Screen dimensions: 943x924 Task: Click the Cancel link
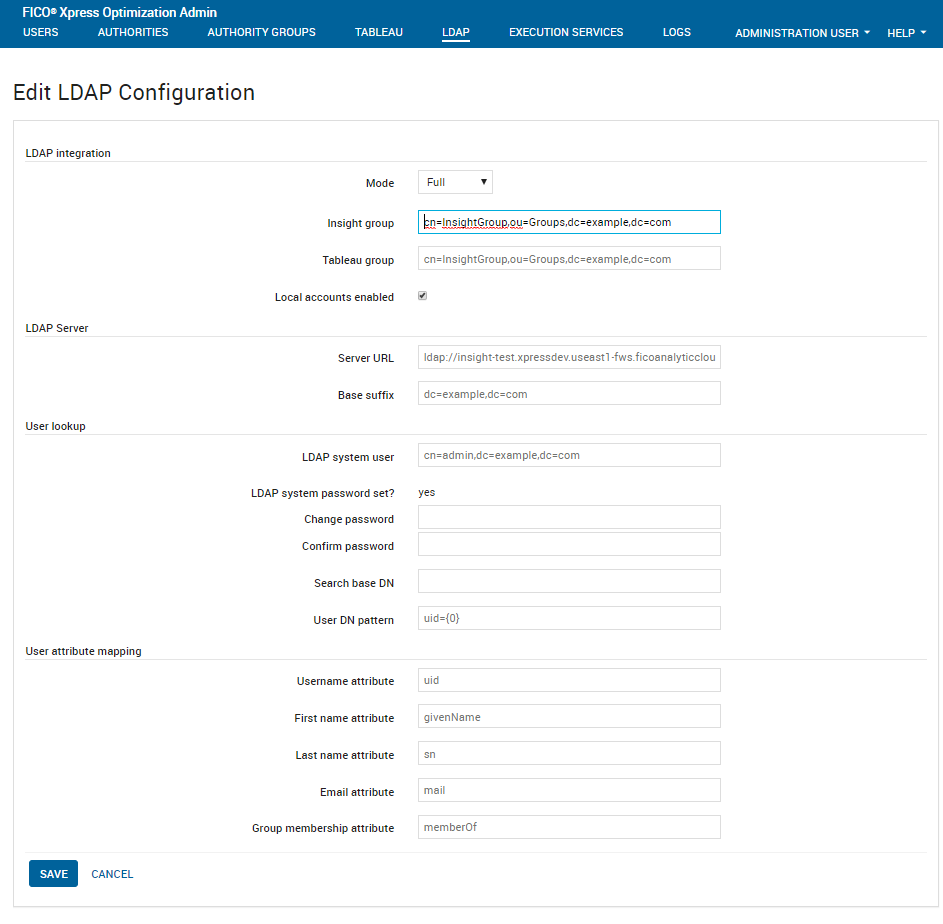(x=112, y=874)
